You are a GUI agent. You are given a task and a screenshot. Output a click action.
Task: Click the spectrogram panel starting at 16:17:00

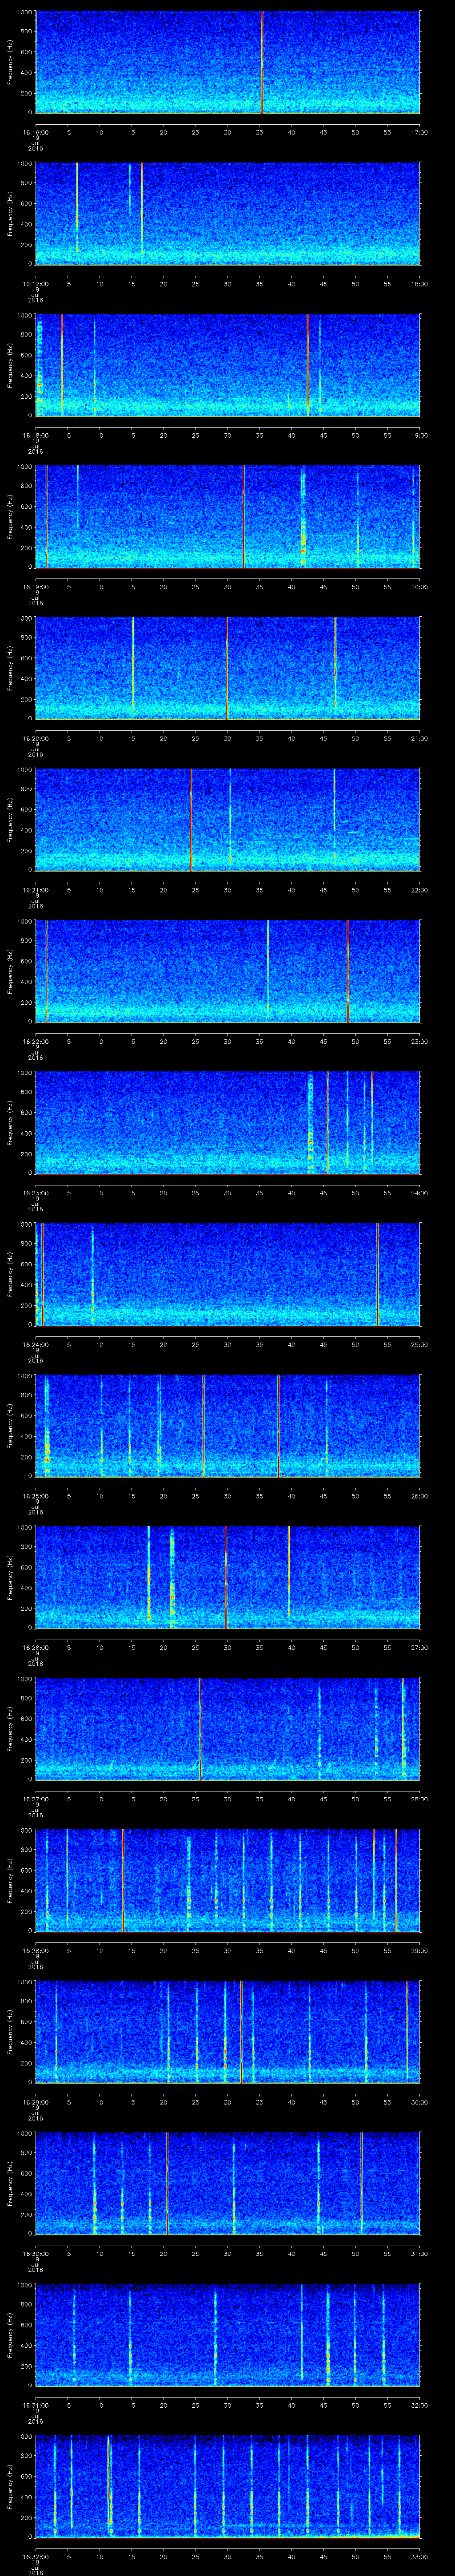(228, 214)
